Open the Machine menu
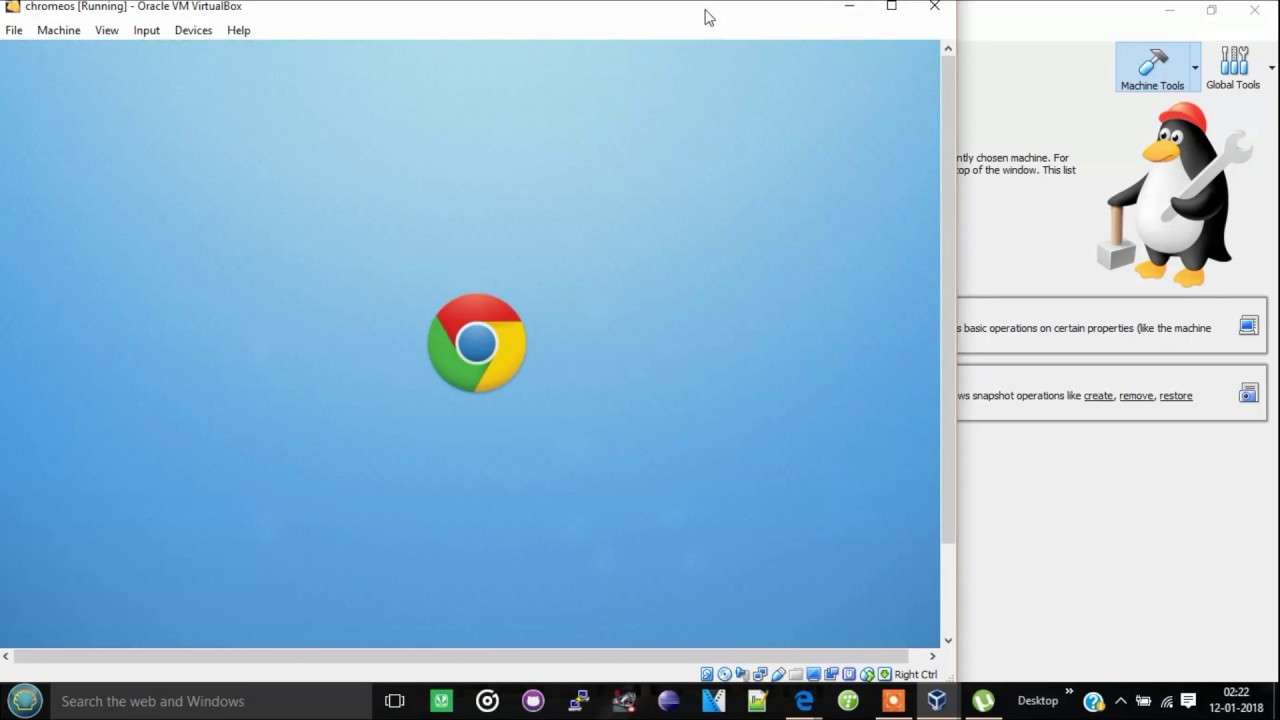The width and height of the screenshot is (1280, 720). (x=58, y=30)
